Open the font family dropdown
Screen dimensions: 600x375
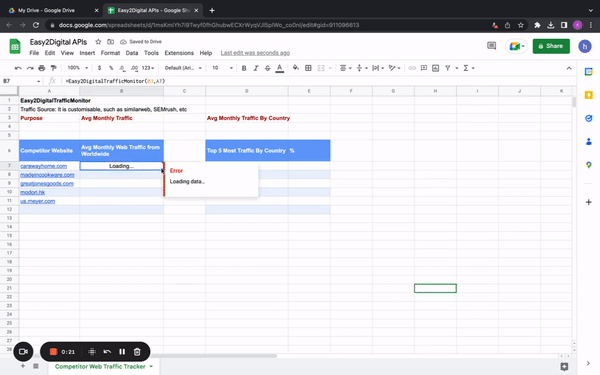tap(183, 68)
